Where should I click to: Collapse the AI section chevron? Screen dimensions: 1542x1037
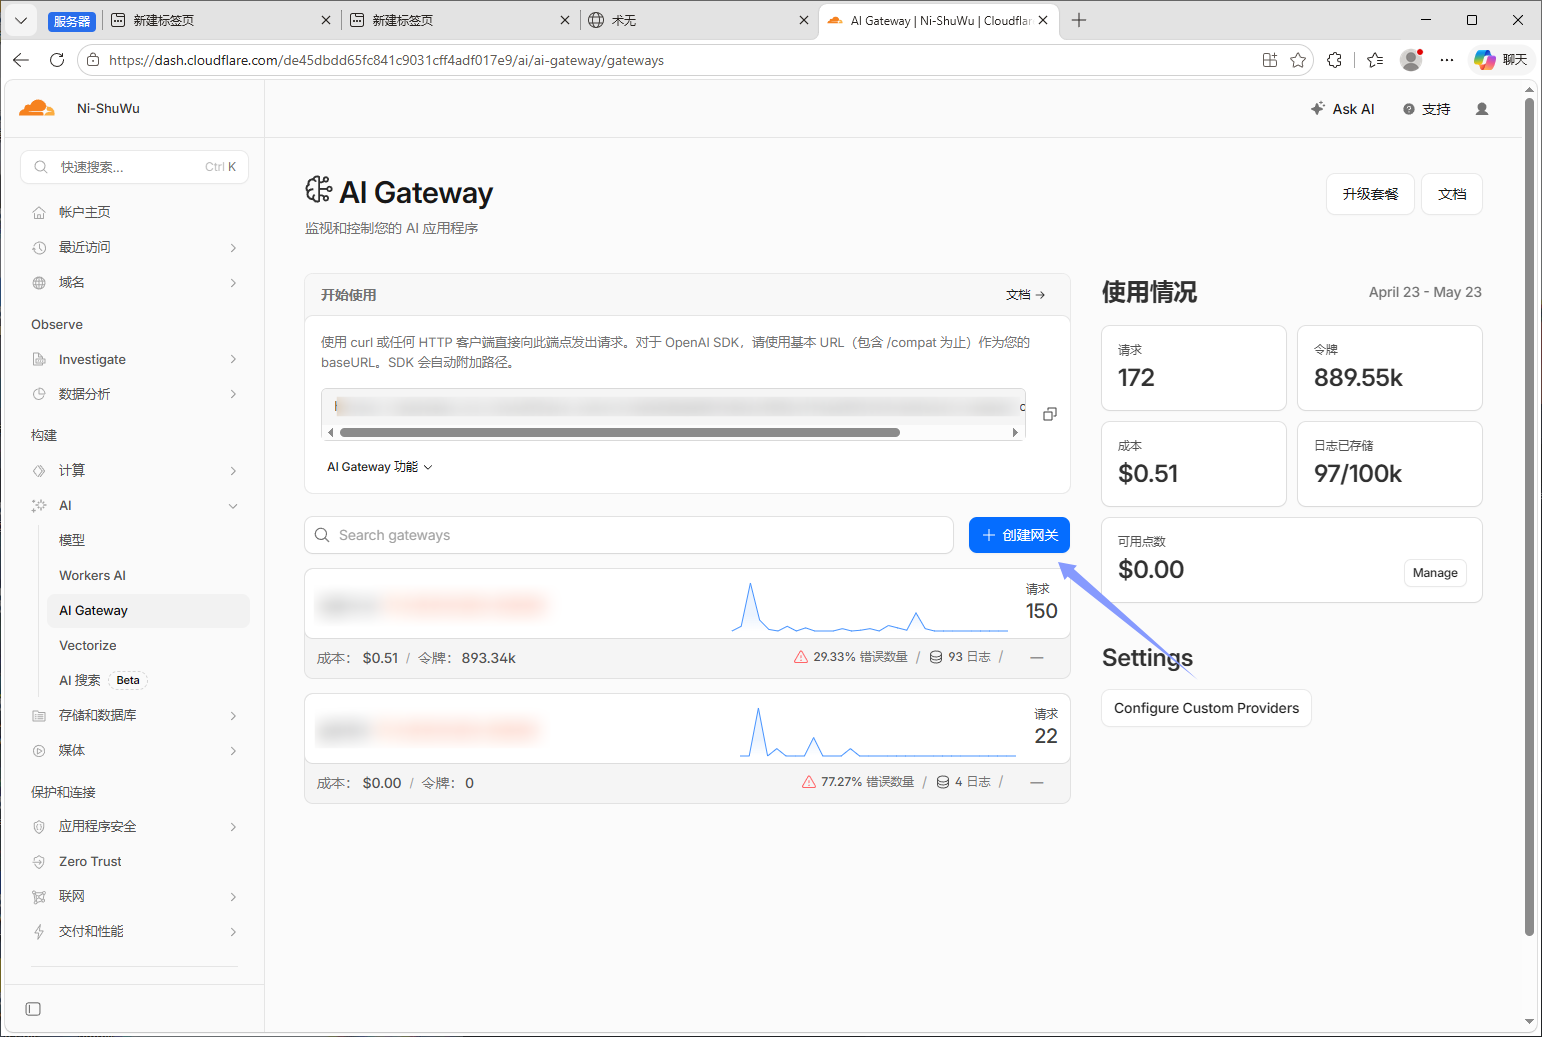click(233, 506)
